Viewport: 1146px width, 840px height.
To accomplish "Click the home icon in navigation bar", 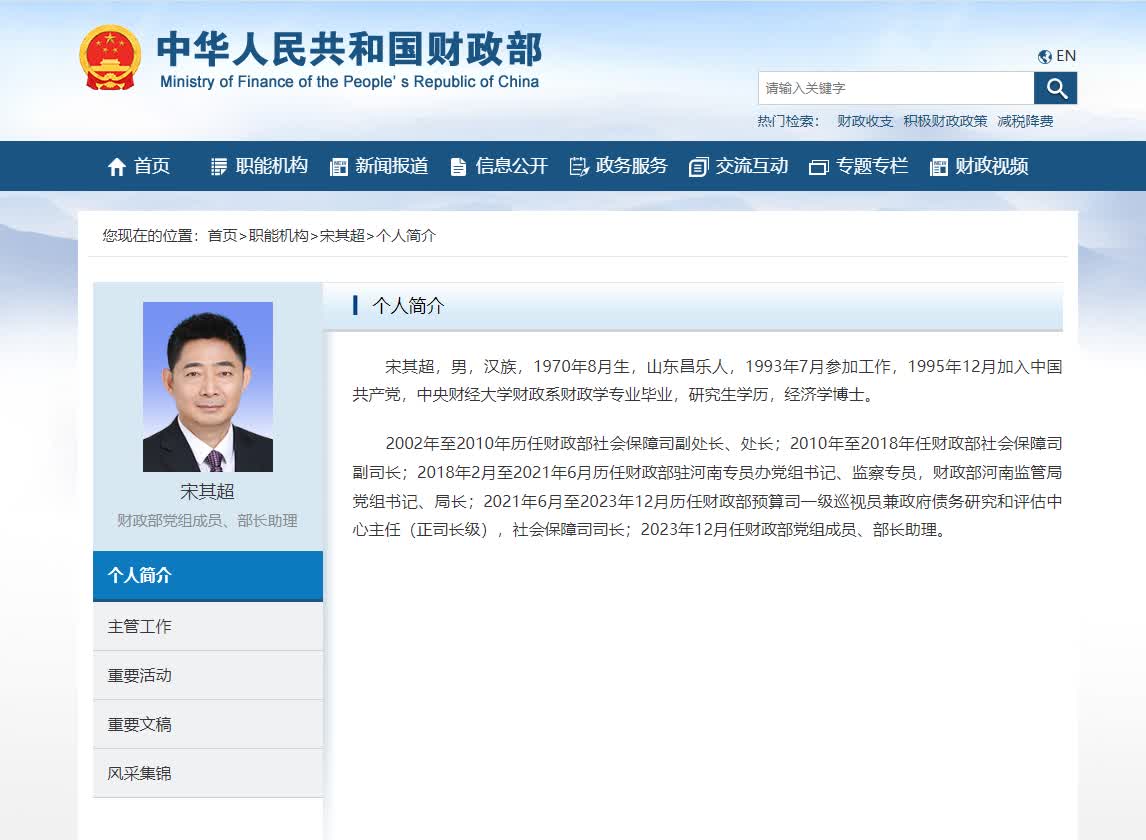I will tap(117, 167).
